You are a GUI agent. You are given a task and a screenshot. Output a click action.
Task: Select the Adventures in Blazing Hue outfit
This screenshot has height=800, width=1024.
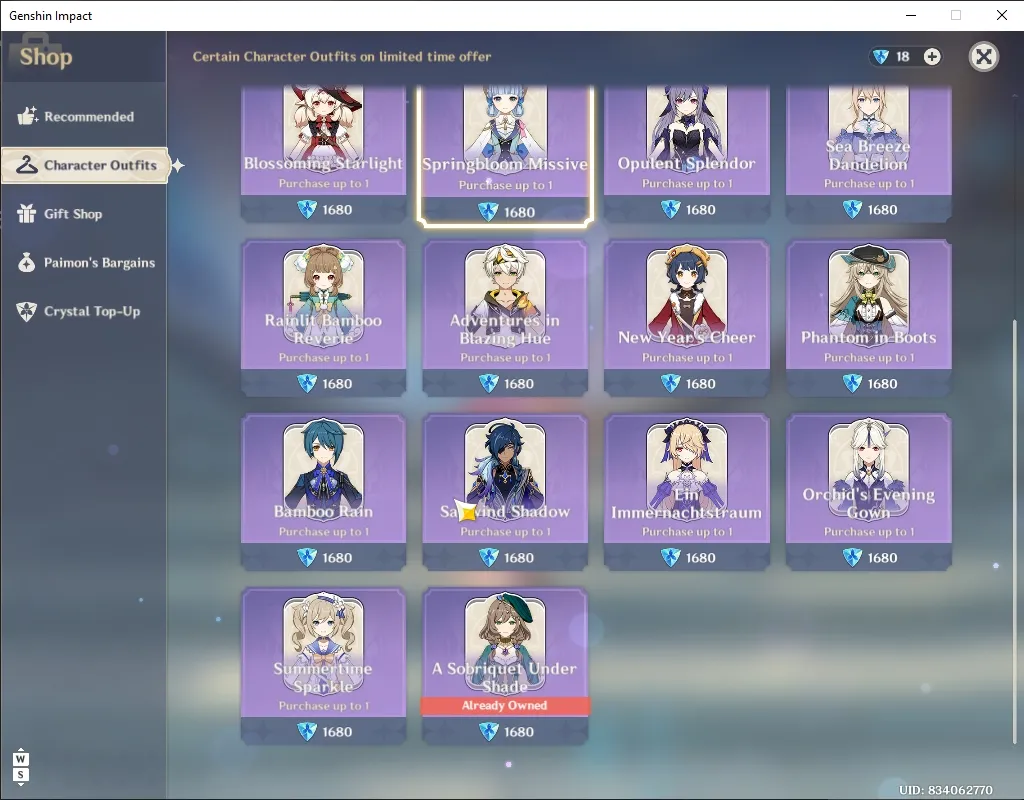tap(505, 318)
